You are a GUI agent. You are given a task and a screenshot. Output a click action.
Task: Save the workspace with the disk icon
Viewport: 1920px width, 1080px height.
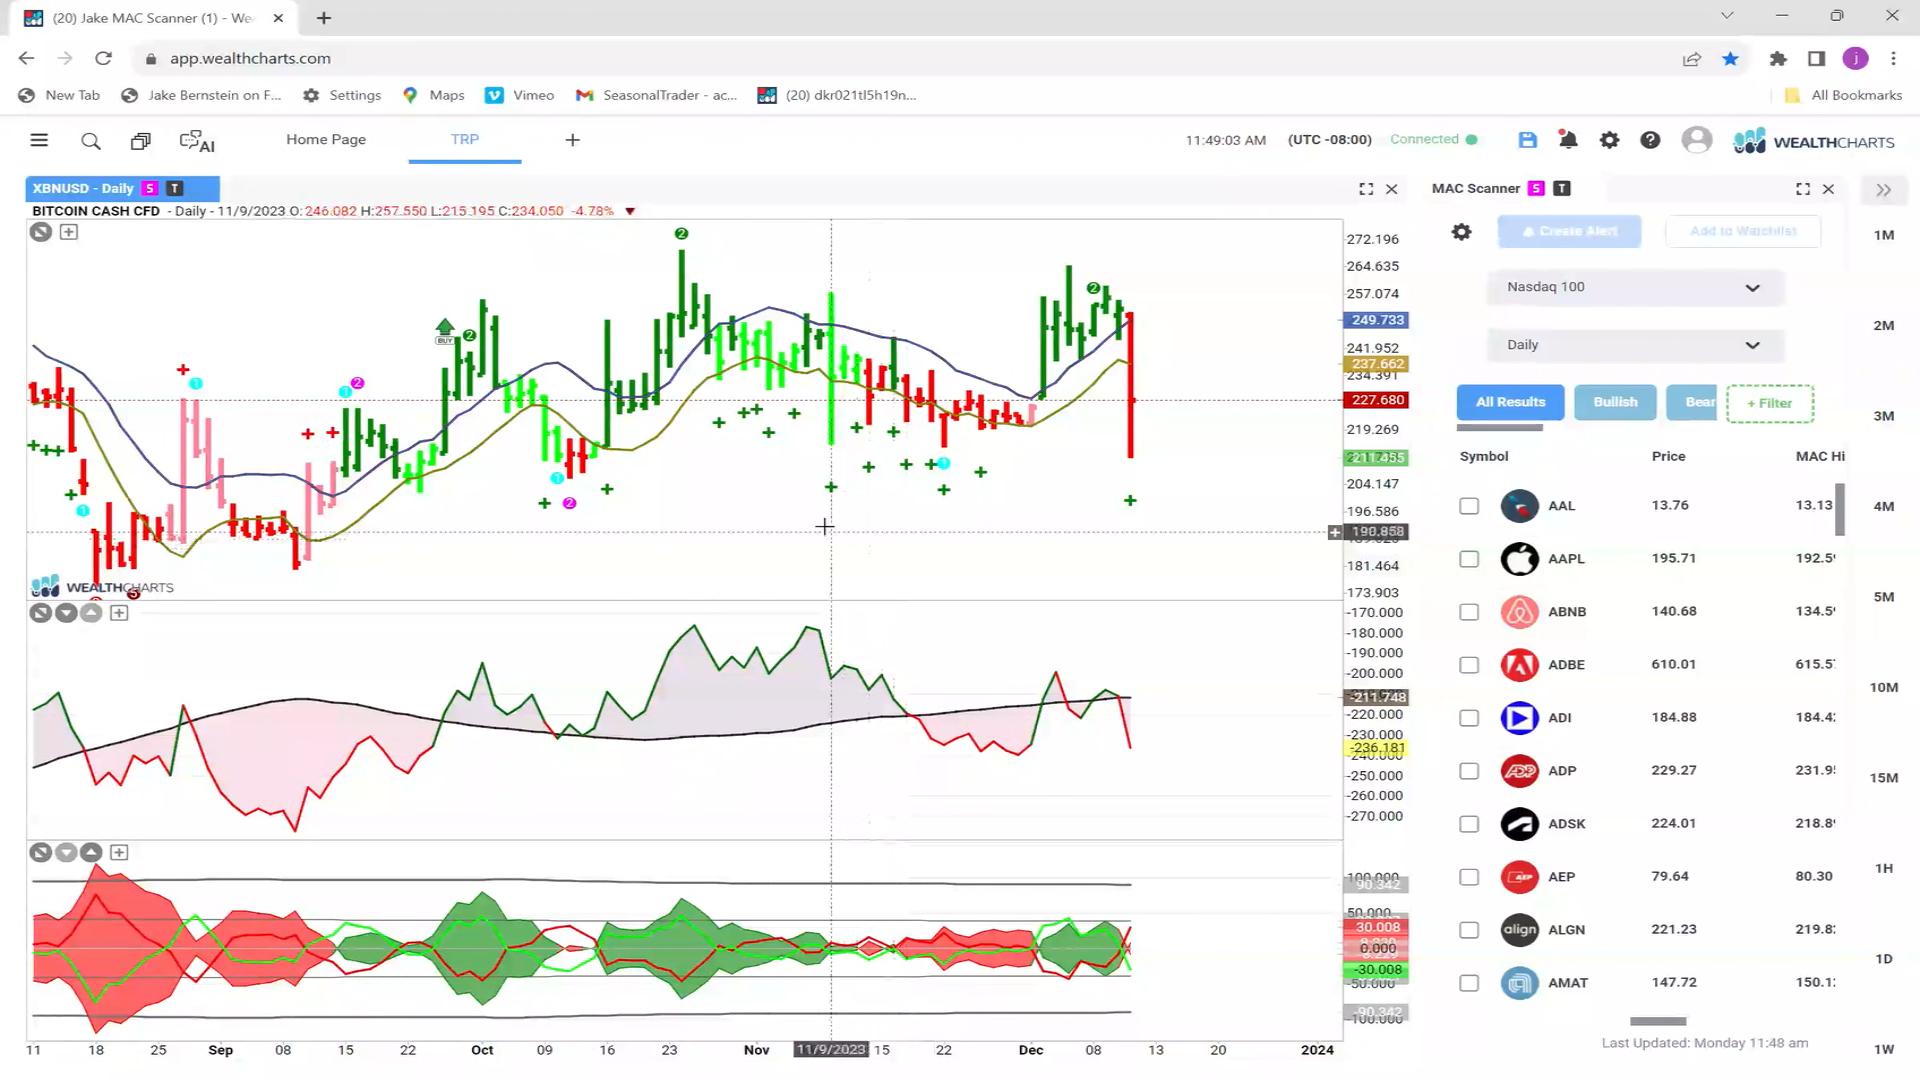[1527, 140]
